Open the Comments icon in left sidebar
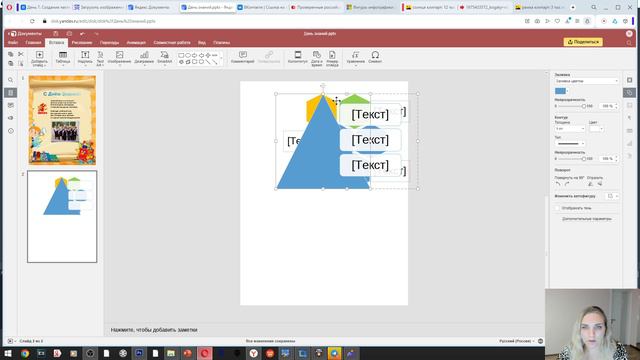This screenshot has width=640, height=360. tap(11, 105)
